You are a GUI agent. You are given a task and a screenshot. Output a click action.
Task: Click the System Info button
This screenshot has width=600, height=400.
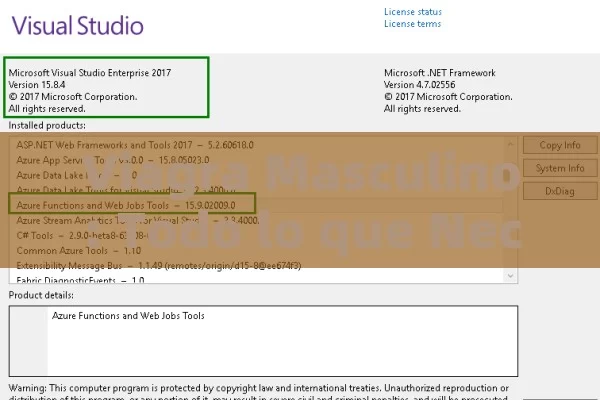[560, 168]
